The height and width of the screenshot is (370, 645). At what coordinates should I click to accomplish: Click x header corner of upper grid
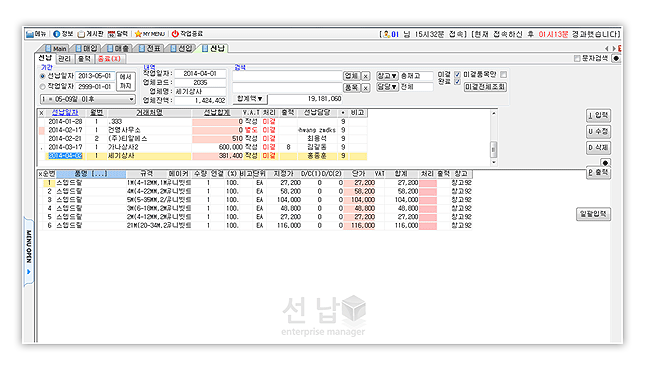pyautogui.click(x=41, y=113)
